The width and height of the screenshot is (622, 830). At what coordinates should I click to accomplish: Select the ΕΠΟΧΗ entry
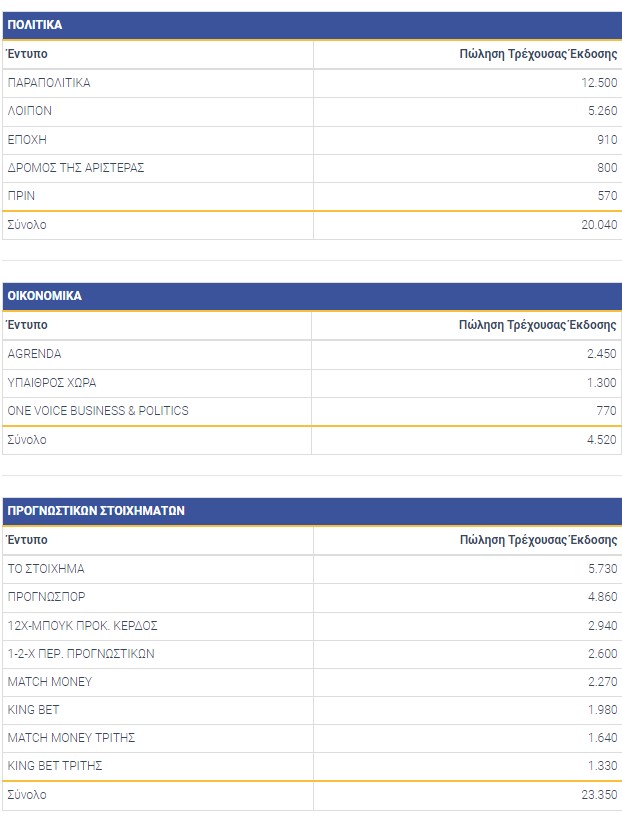coord(27,139)
